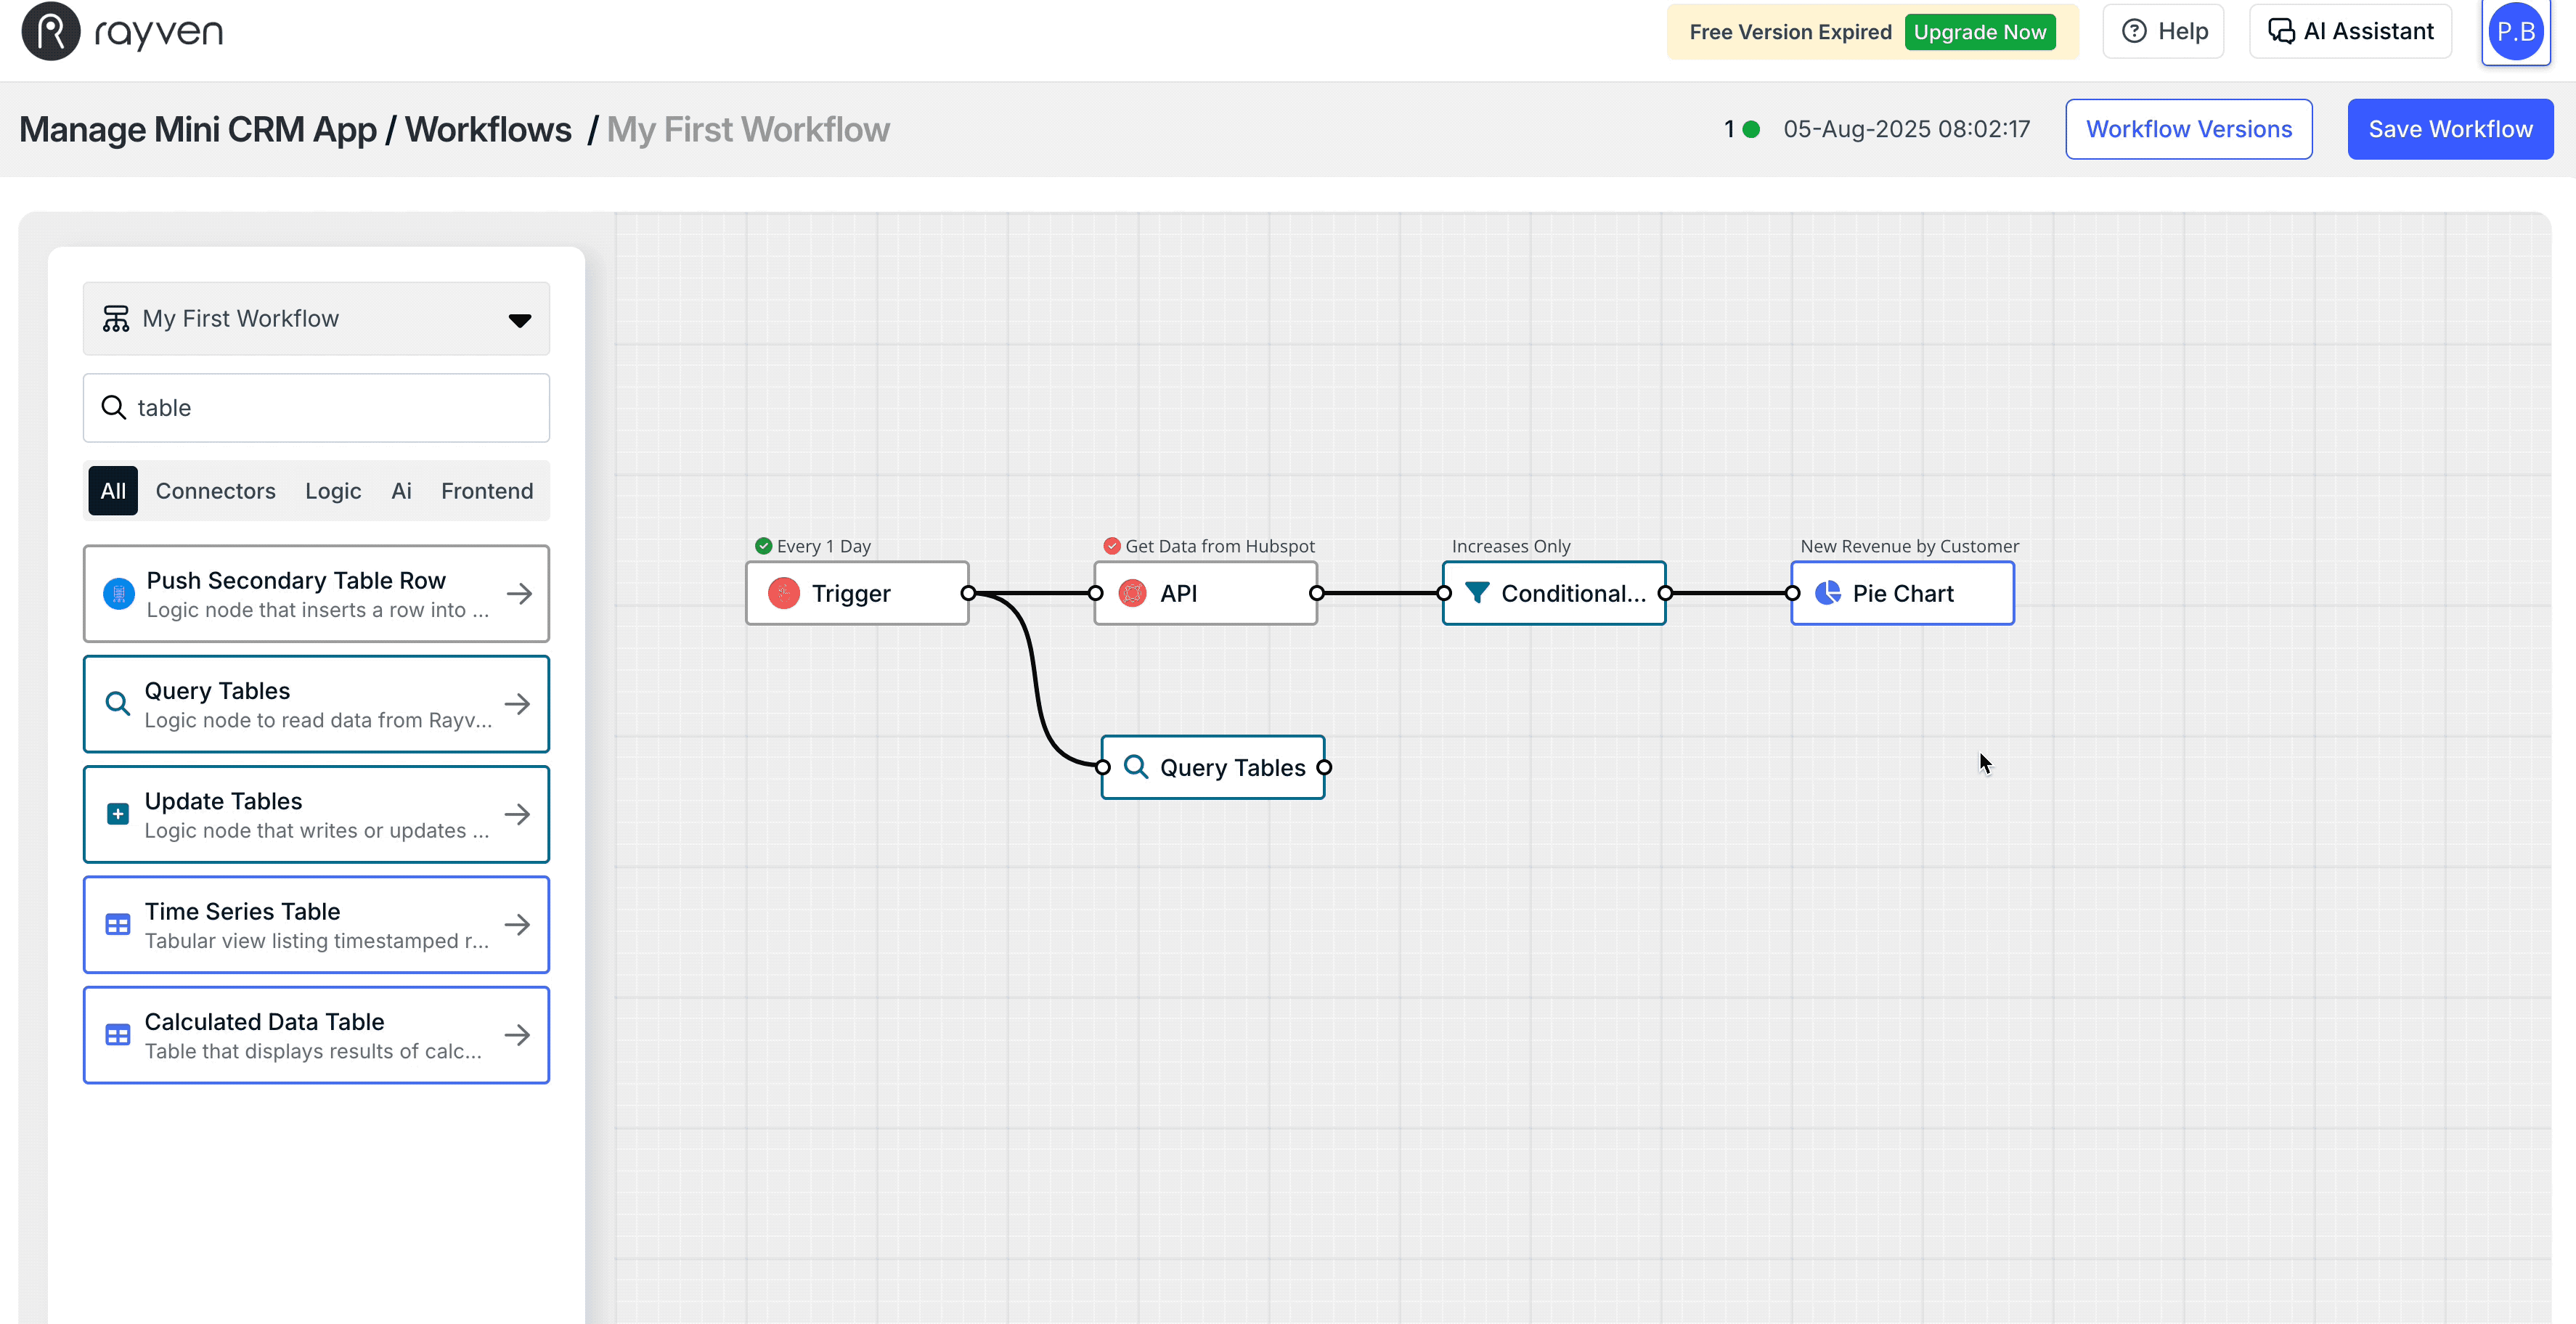
Task: Click the Conditional node output port
Action: point(1666,593)
